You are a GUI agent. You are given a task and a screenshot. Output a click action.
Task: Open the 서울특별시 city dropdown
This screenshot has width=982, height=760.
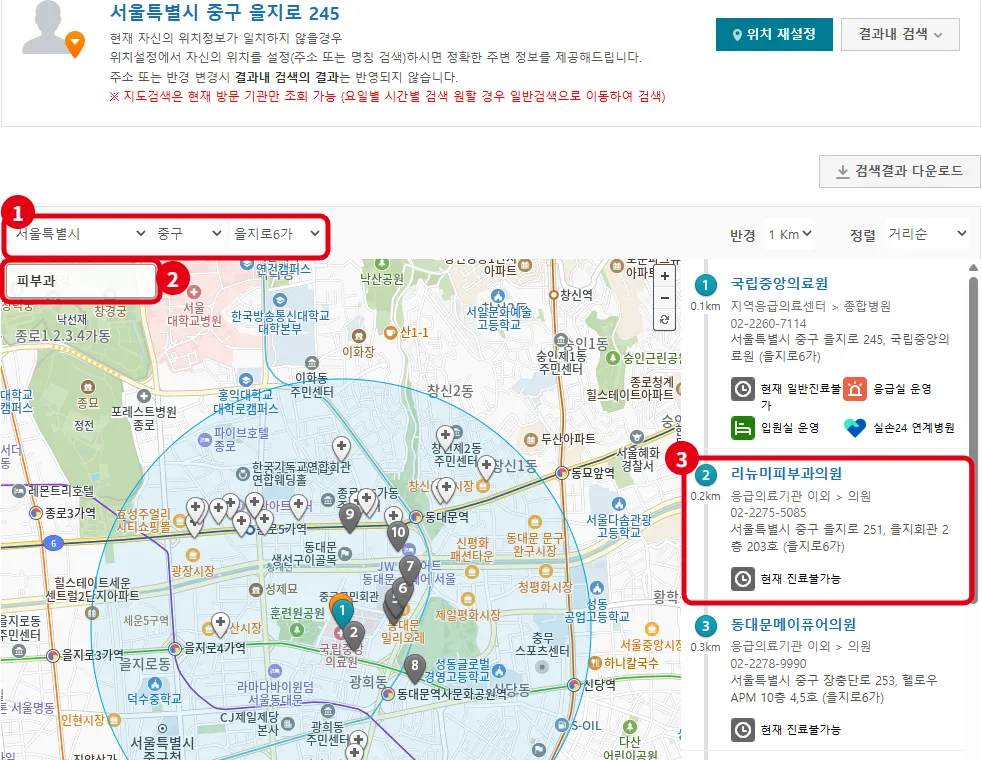coord(80,234)
